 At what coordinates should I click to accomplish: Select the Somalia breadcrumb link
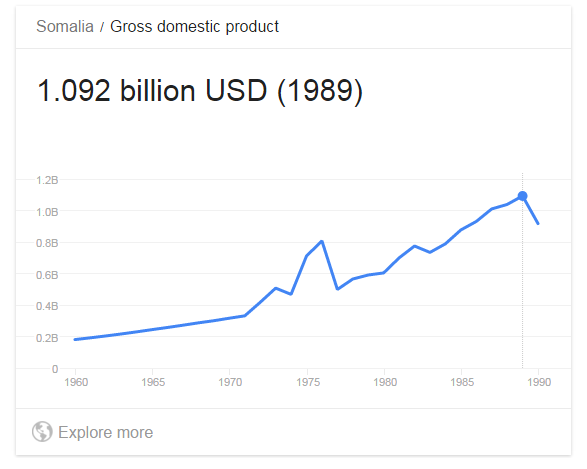pyautogui.click(x=65, y=27)
